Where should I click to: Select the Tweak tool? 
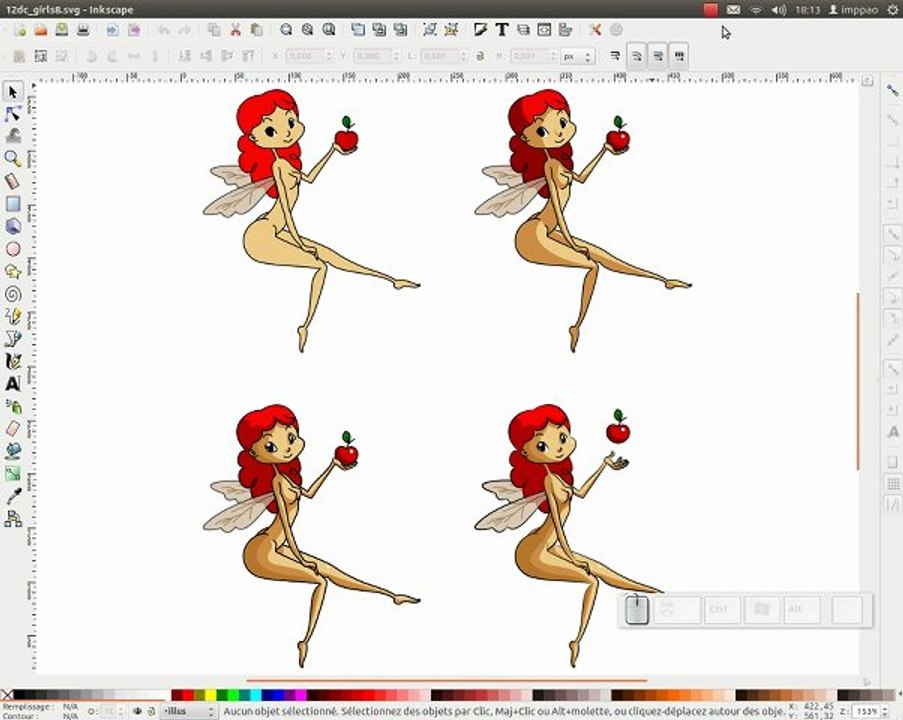coord(13,137)
